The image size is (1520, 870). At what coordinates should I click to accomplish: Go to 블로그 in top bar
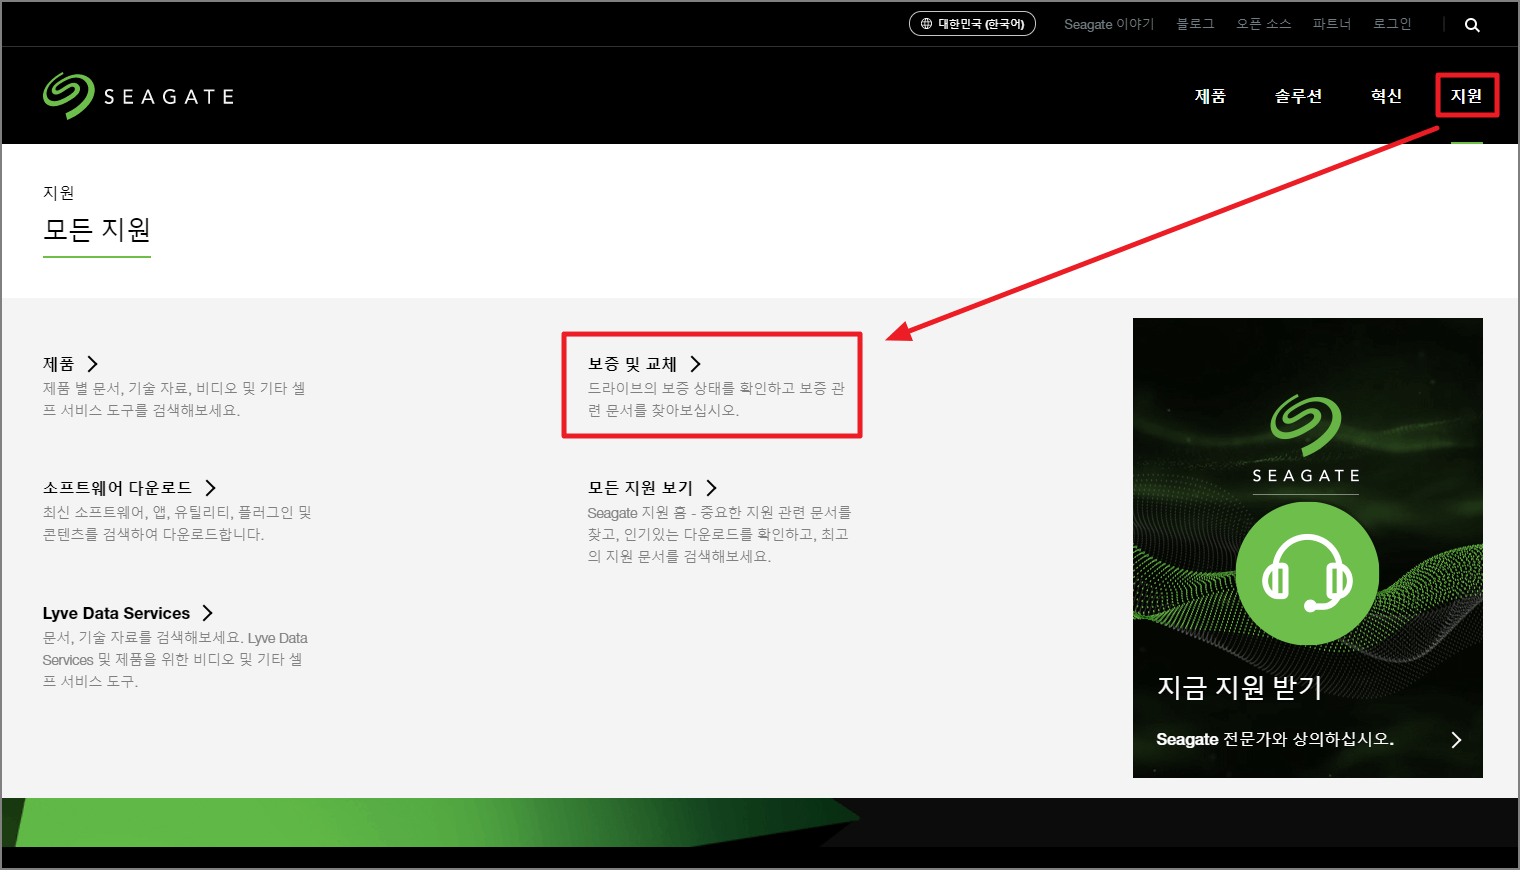tap(1195, 24)
